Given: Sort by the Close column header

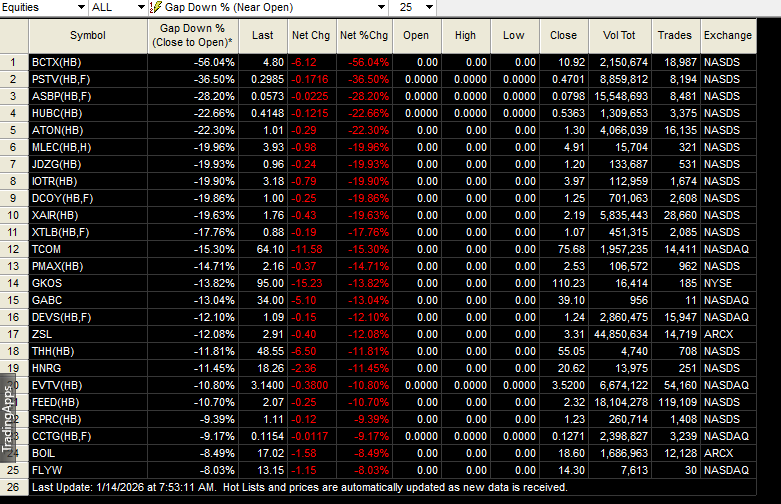Looking at the screenshot, I should click(x=563, y=35).
